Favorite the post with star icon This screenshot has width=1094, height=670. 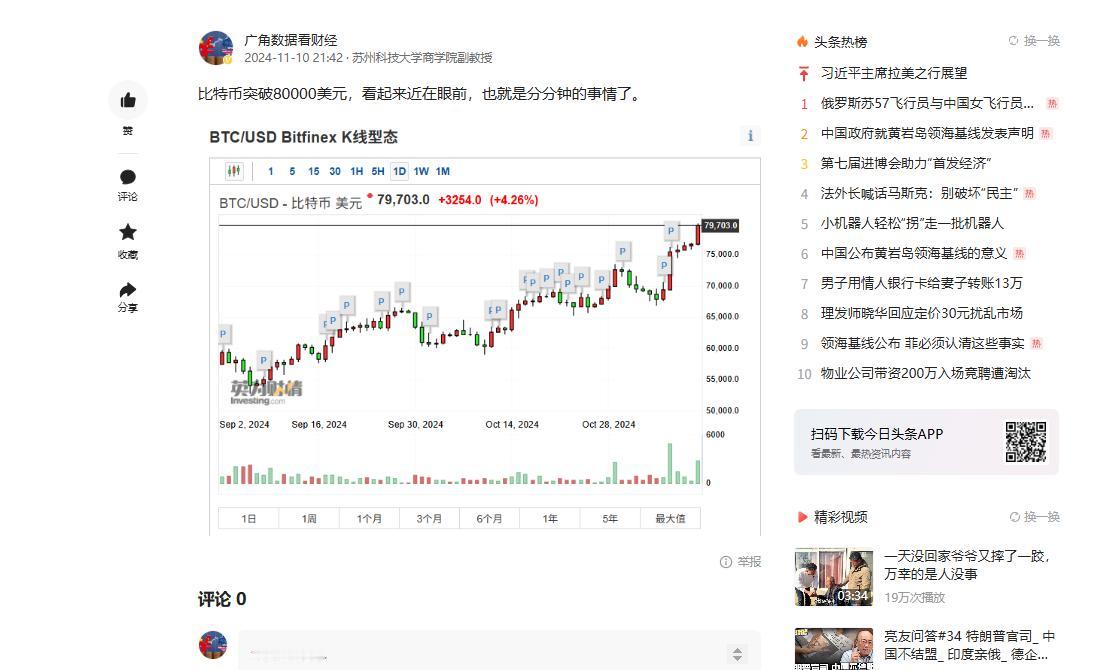[128, 232]
